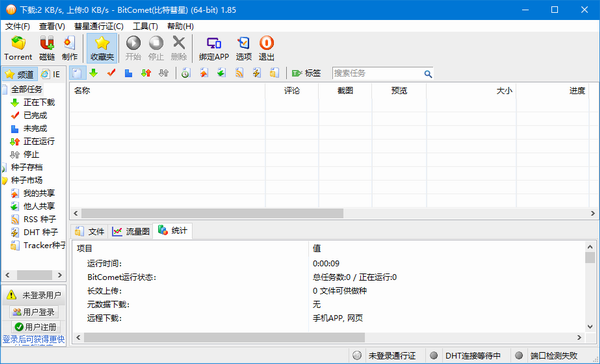Sort by the 名称 column header
This screenshot has height=364, width=600.
click(x=168, y=91)
